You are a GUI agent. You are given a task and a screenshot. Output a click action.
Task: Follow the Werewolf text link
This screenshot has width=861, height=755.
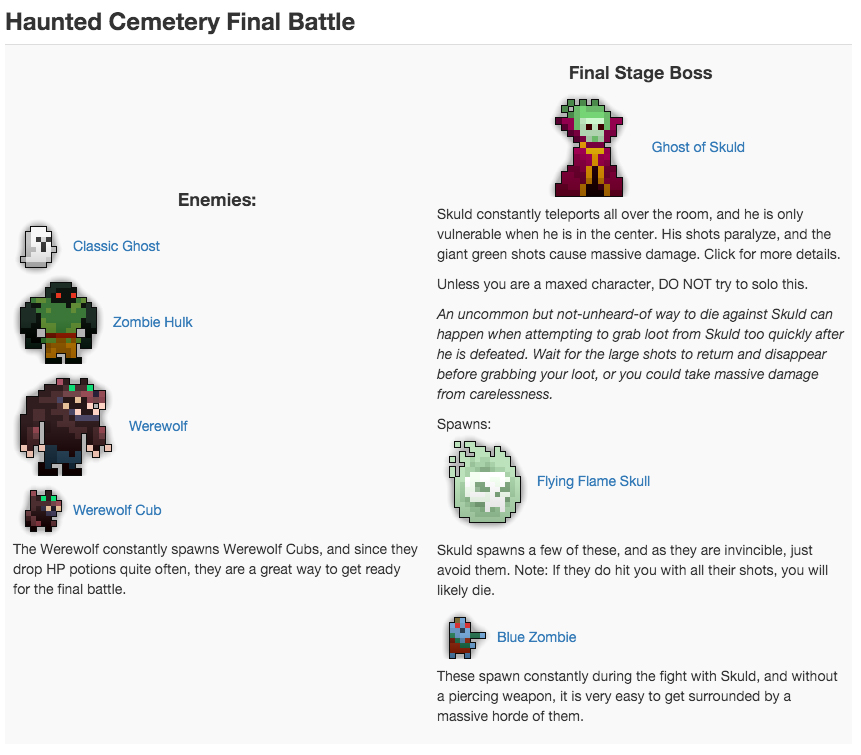158,426
